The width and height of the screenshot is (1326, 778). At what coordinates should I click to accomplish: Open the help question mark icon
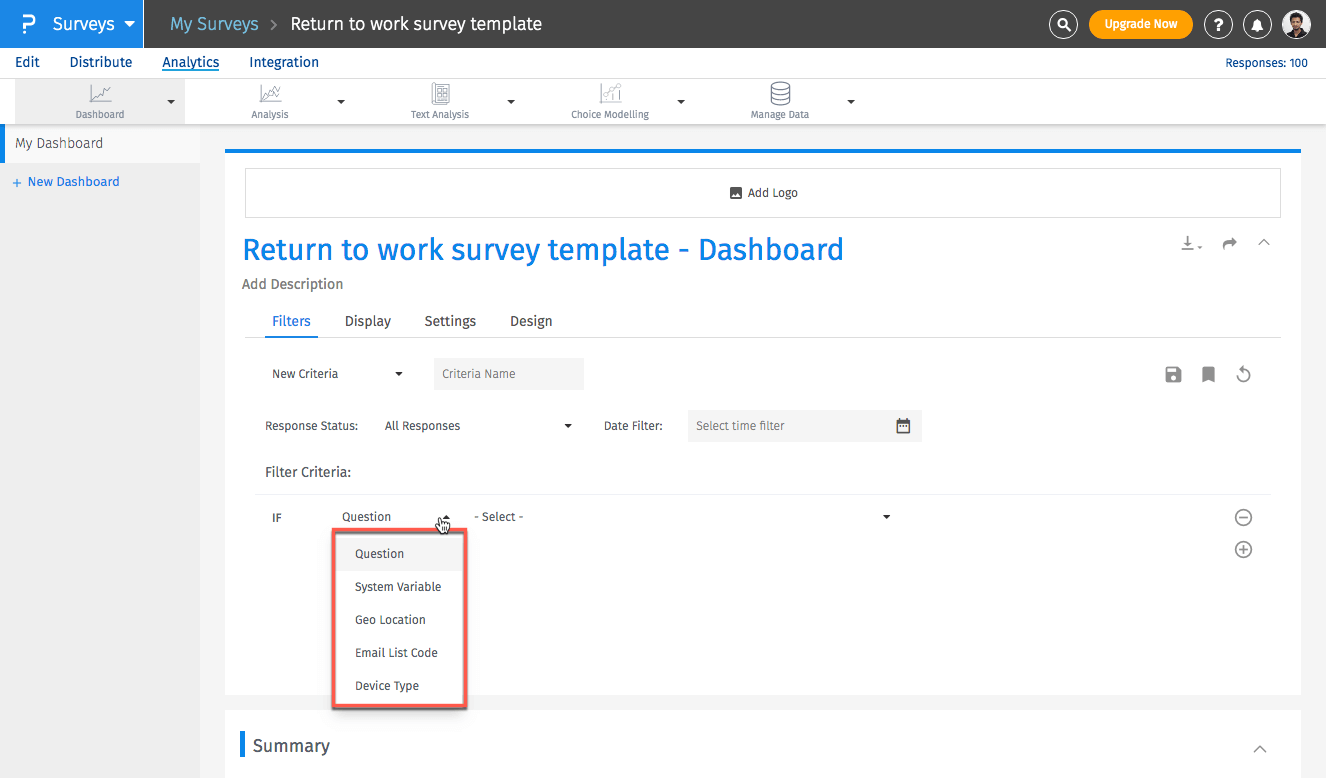(1217, 25)
